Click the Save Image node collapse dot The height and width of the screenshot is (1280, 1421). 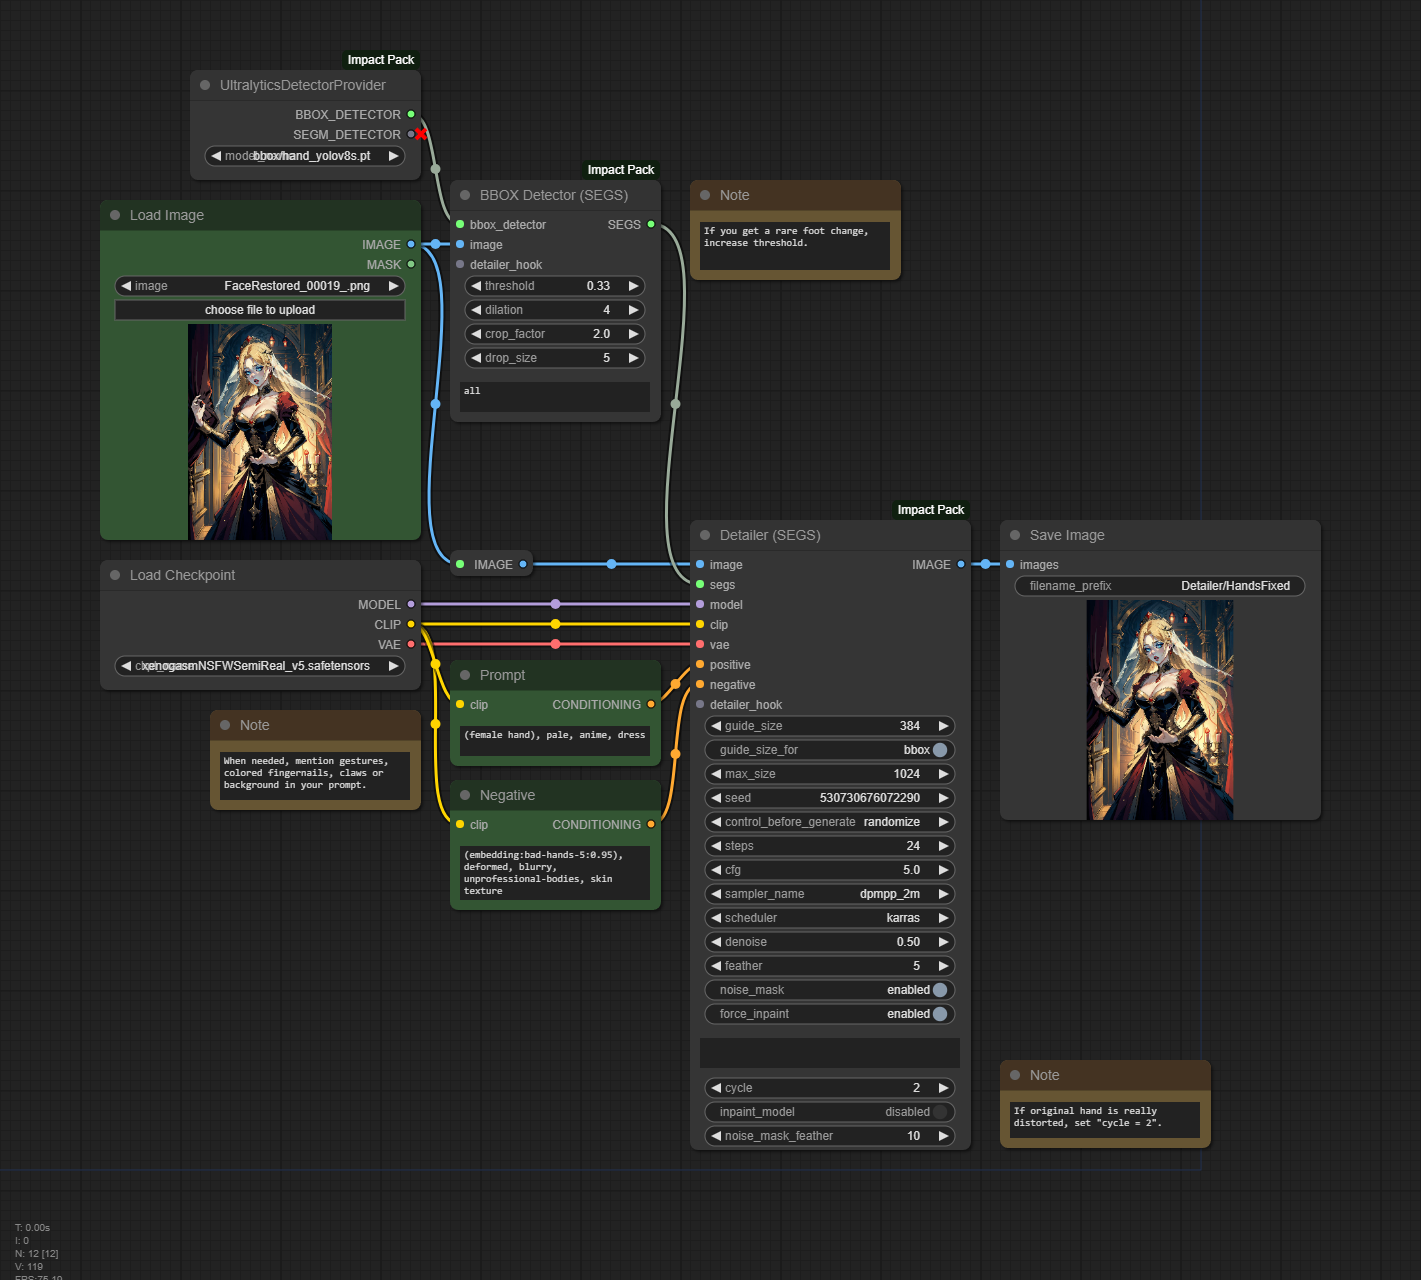point(1015,535)
